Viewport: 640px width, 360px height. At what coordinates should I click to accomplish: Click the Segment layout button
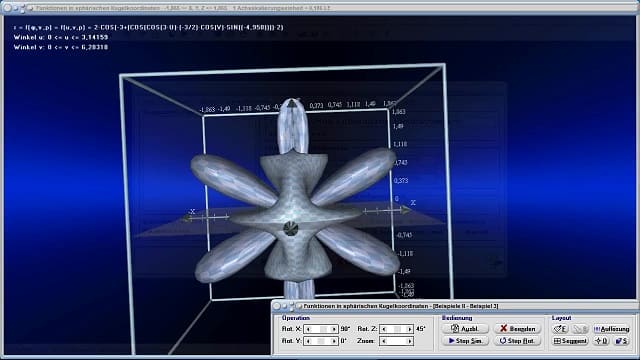571,341
